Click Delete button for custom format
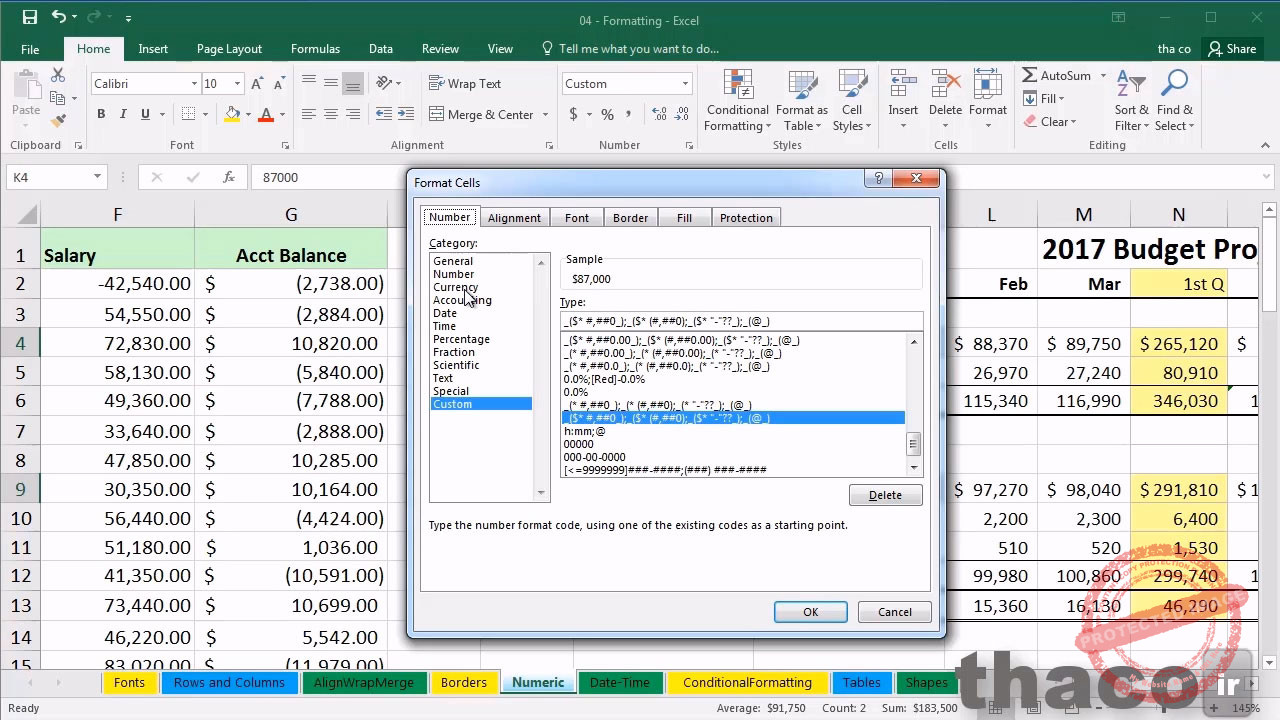Viewport: 1280px width, 720px height. click(885, 495)
